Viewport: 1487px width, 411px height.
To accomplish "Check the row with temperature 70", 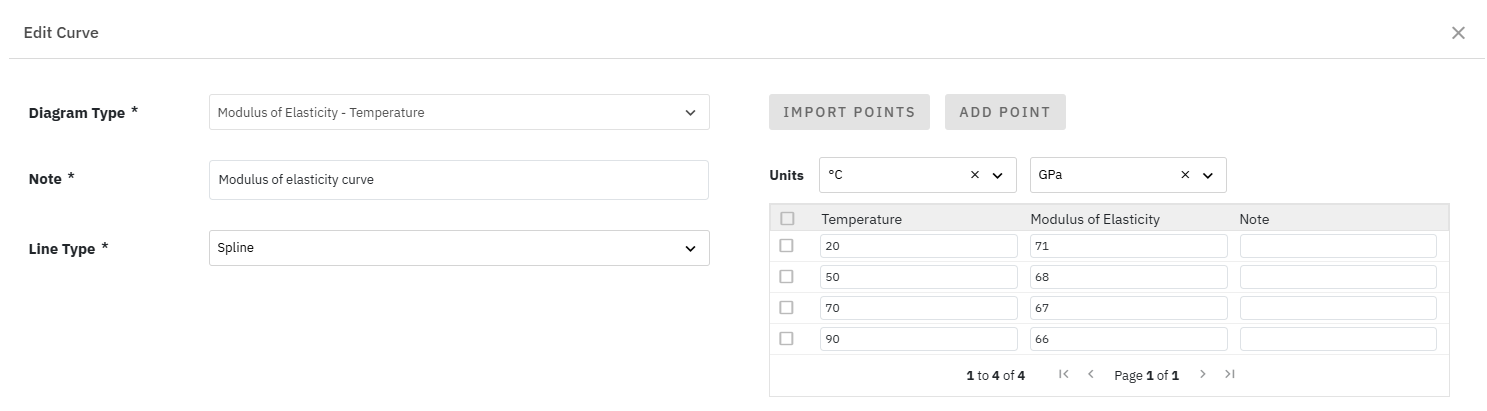I will tap(787, 307).
